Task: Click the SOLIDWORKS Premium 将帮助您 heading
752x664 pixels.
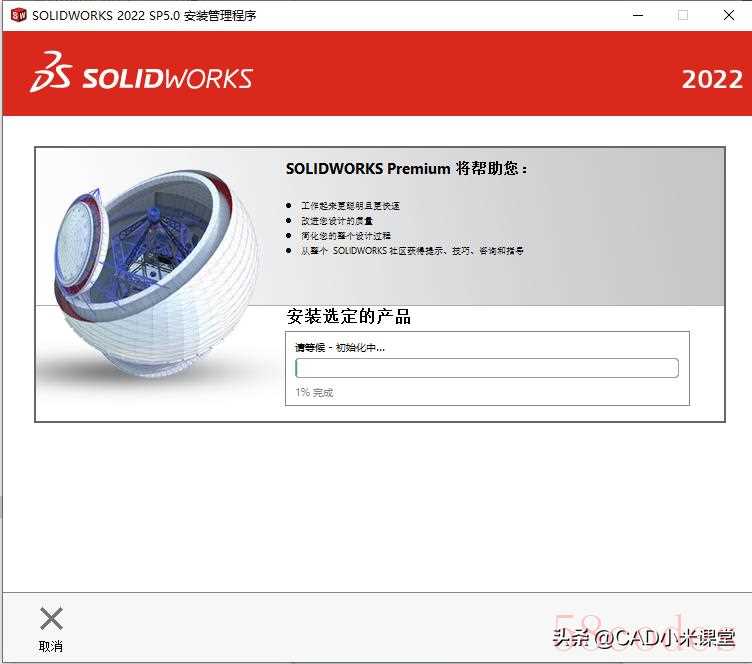Action: (x=407, y=168)
